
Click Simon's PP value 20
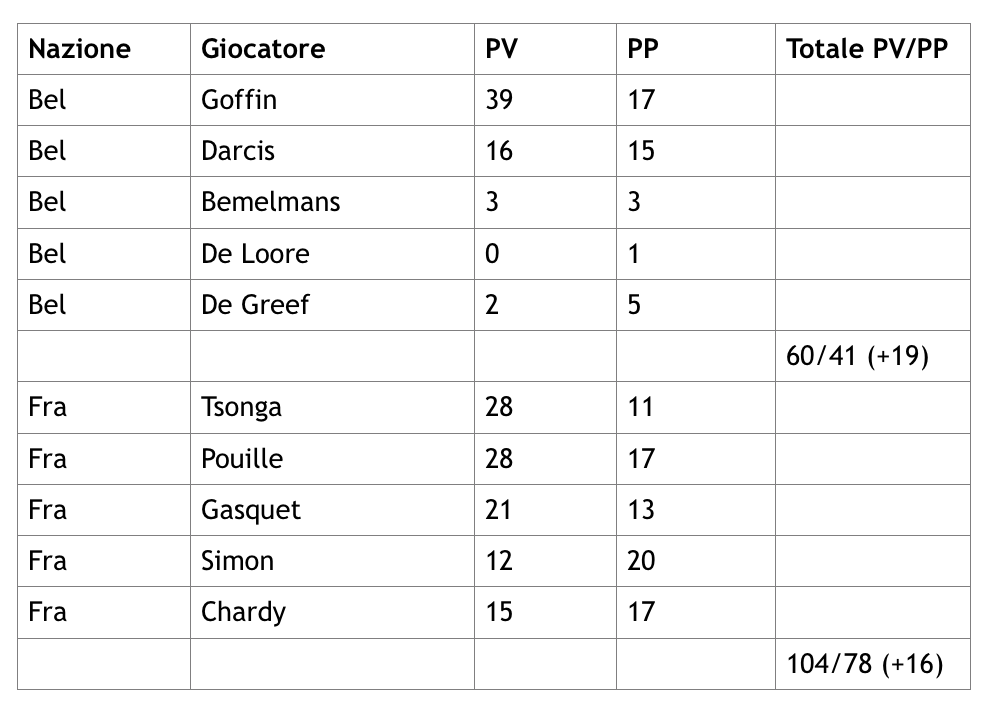click(x=641, y=561)
